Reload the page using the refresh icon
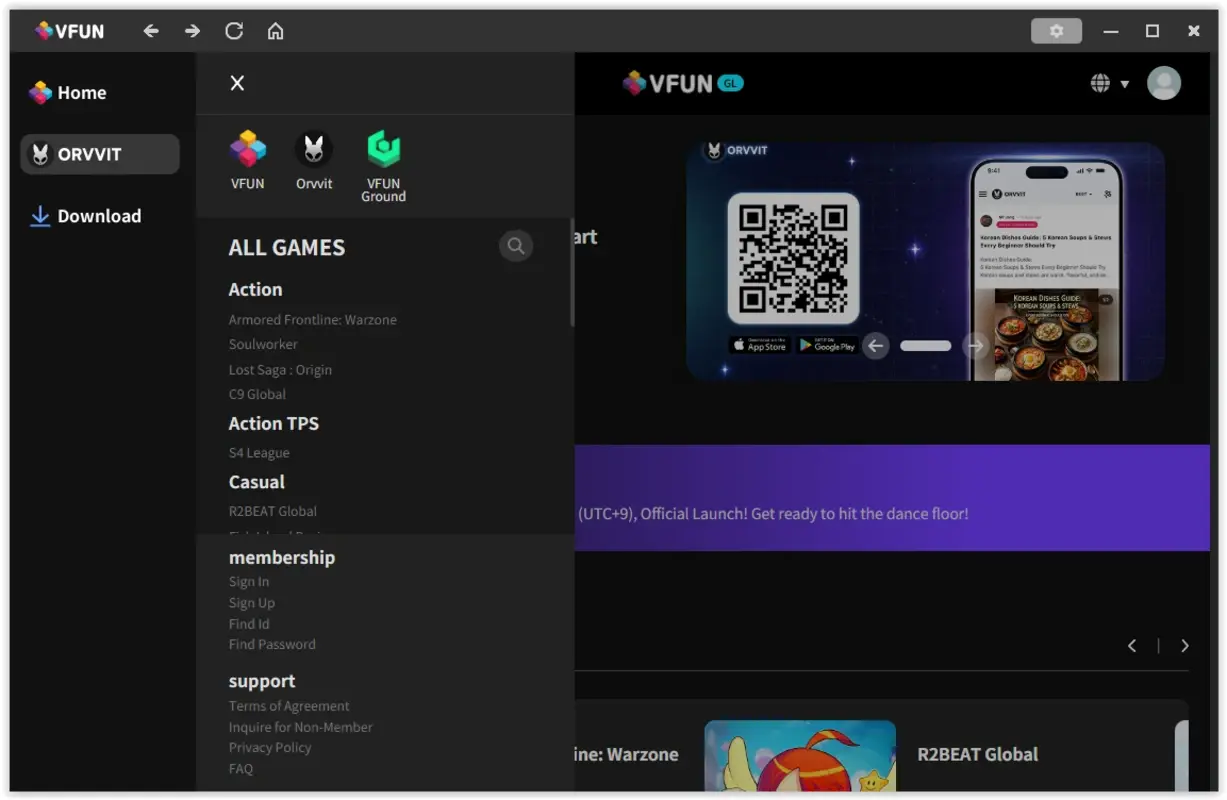The image size is (1227, 800). [233, 31]
